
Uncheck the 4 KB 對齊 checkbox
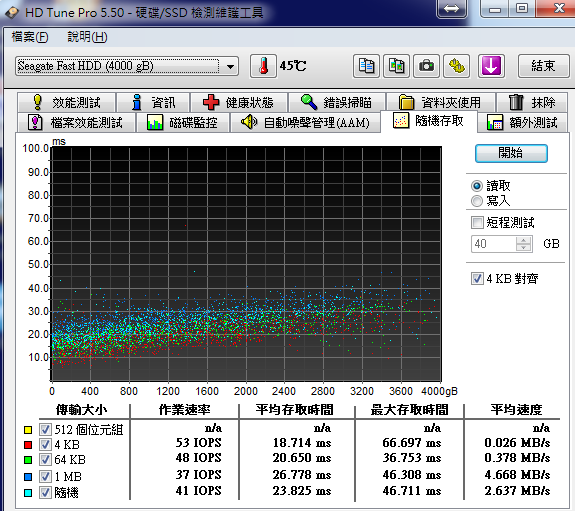coord(477,279)
